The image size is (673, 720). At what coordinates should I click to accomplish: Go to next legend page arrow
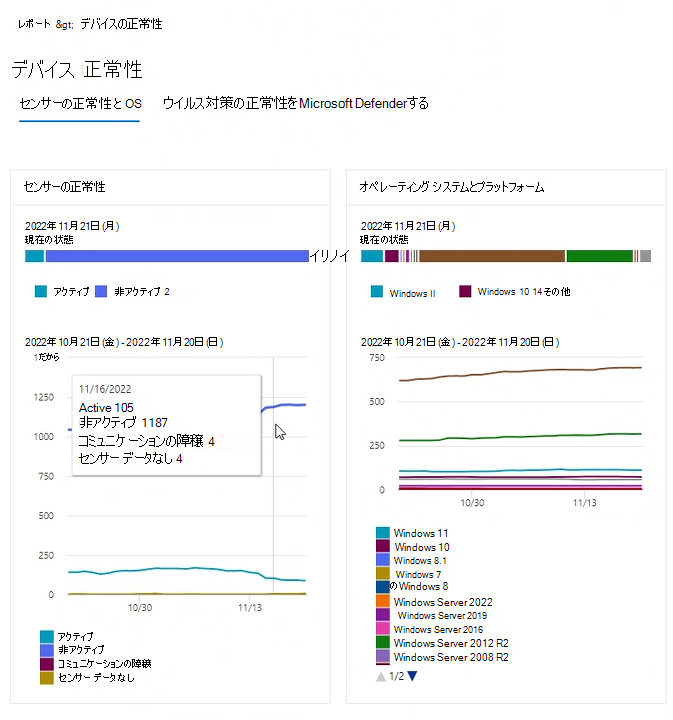[412, 676]
